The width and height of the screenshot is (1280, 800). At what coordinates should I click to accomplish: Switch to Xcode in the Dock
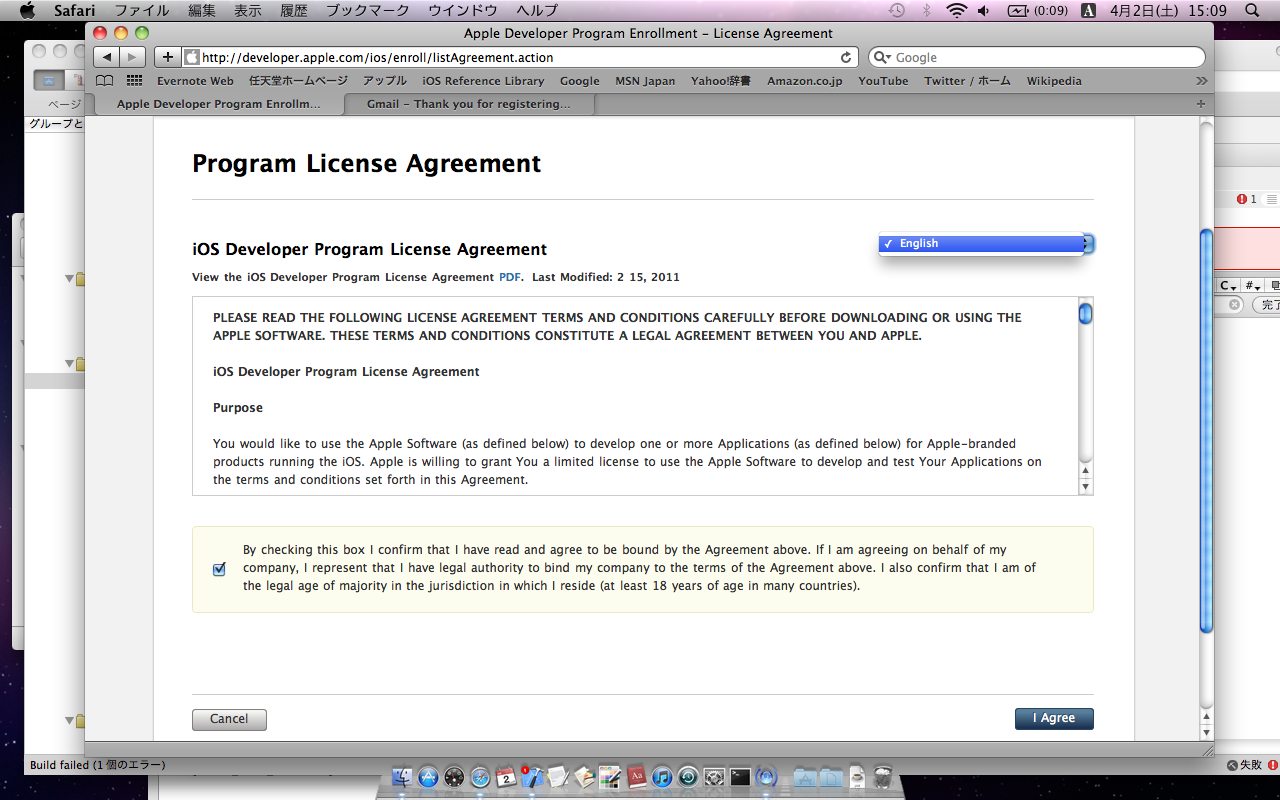(x=532, y=777)
